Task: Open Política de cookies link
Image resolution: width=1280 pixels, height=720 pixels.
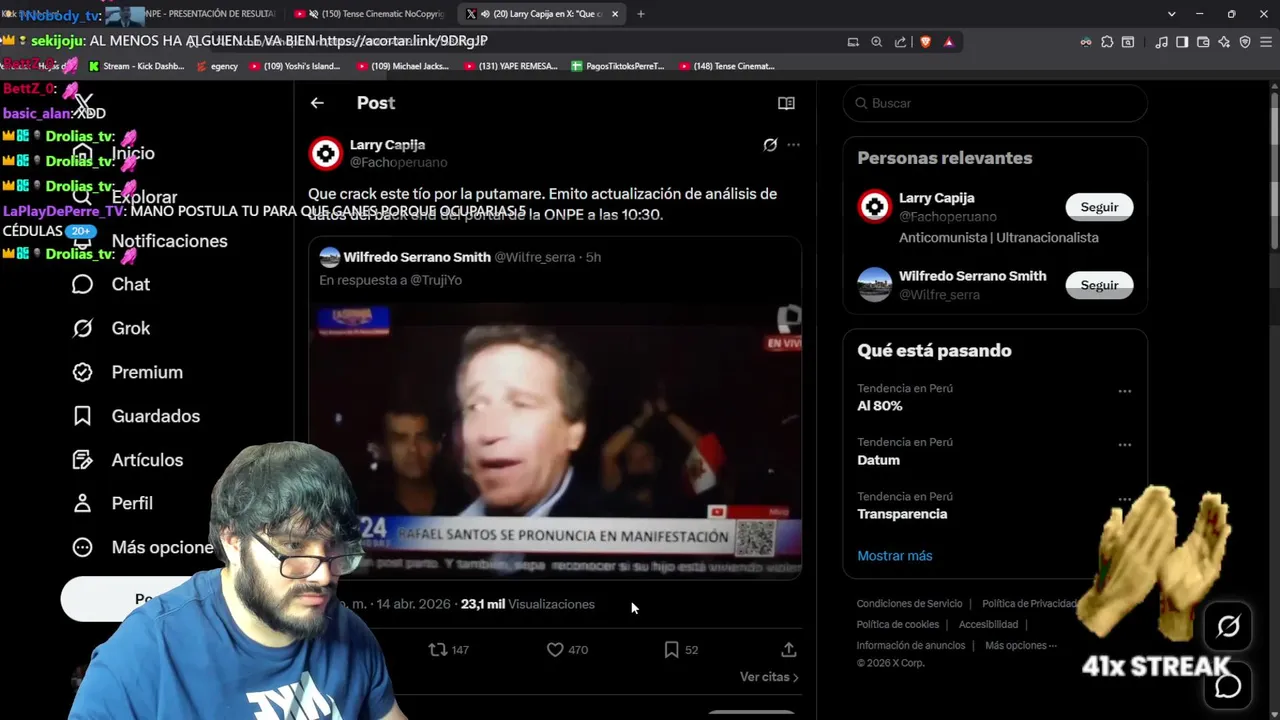Action: point(898,625)
